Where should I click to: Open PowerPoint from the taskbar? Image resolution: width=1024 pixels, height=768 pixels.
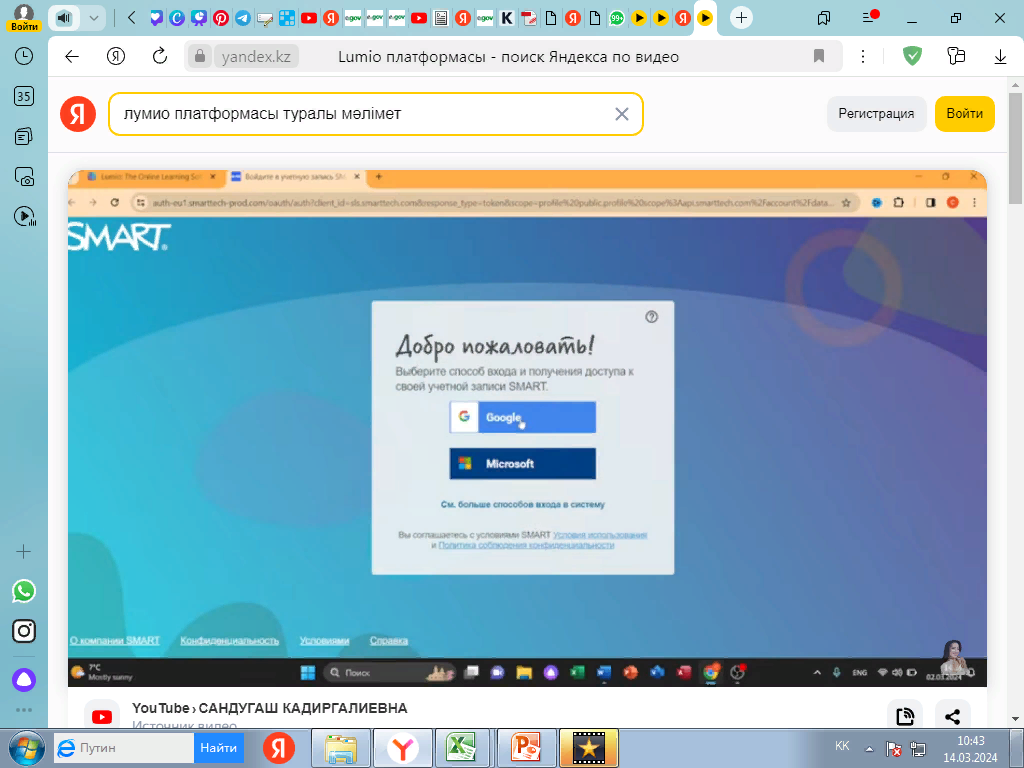[526, 748]
